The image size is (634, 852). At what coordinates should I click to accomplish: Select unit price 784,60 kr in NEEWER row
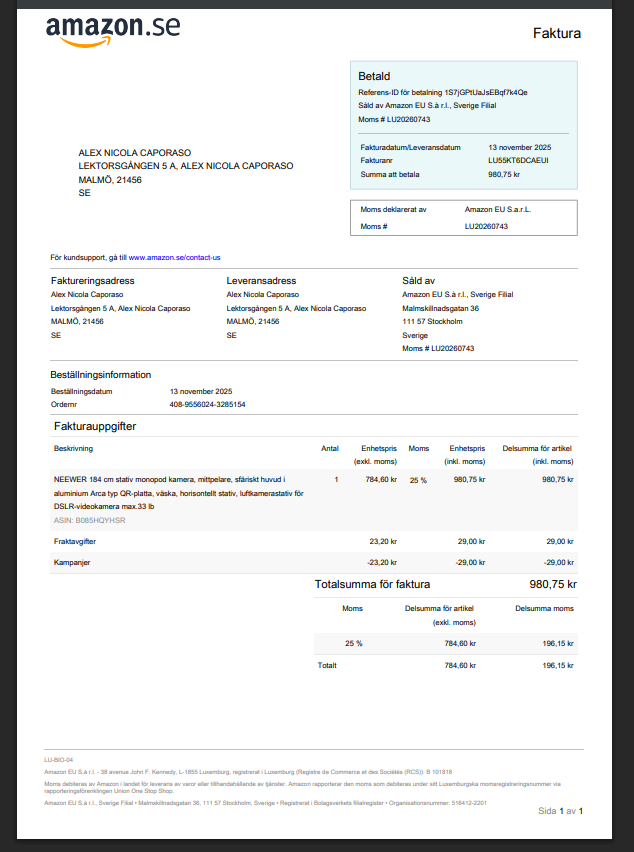tap(381, 480)
